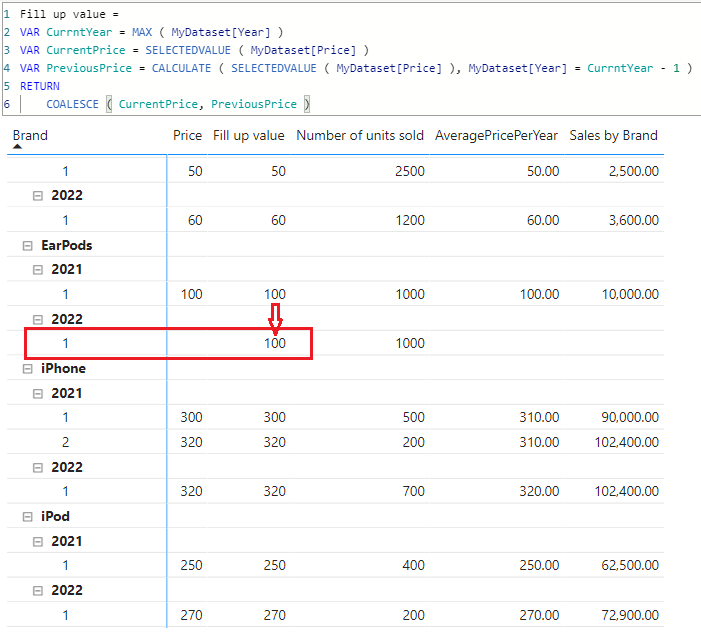Click the units sold value 1200
Viewport: 701px width, 640px height.
pos(410,220)
